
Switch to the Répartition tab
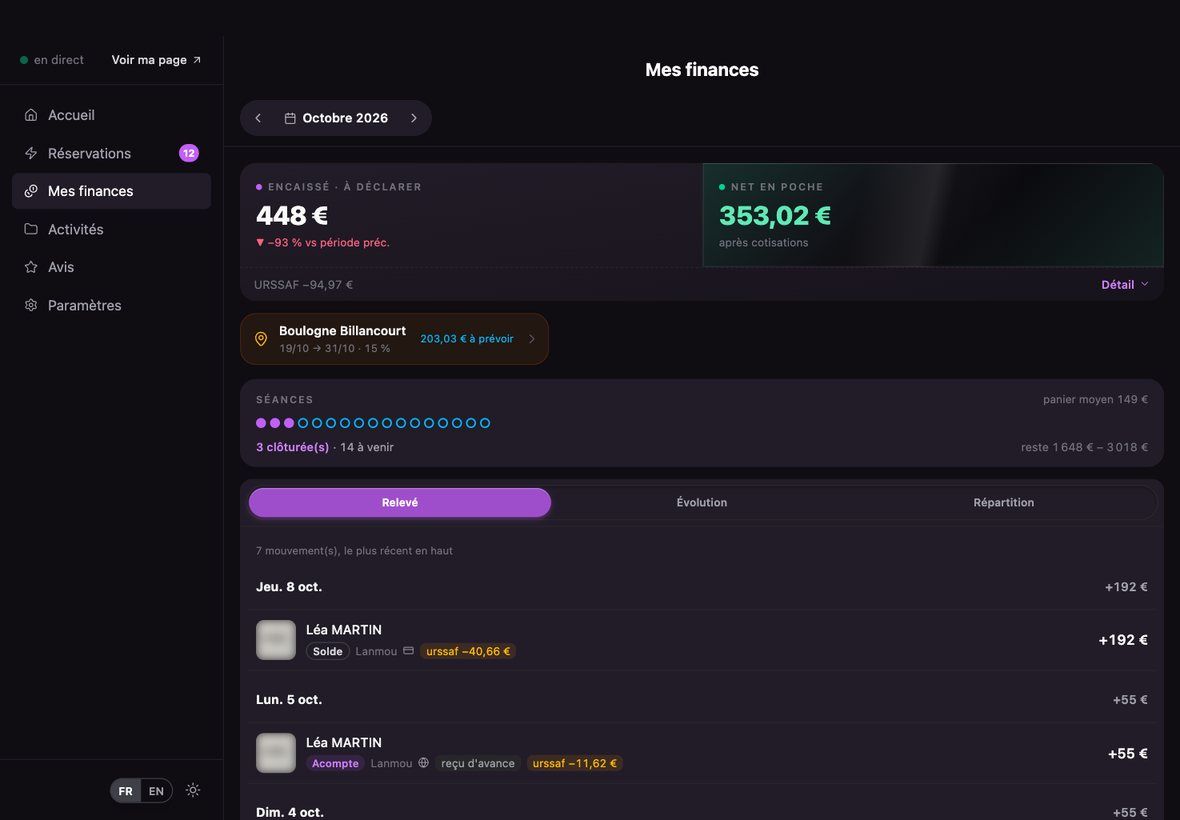(x=1003, y=503)
